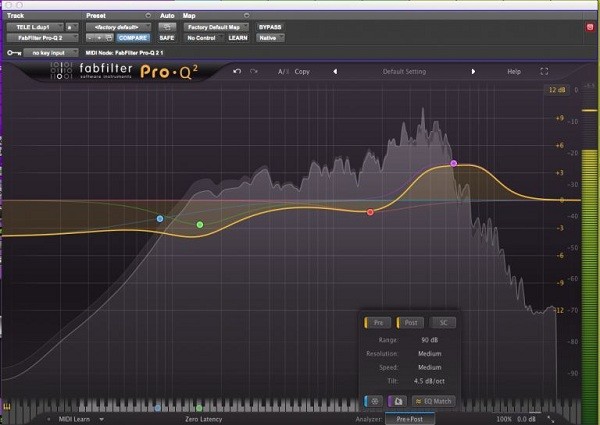Click the redo arrow icon
The width and height of the screenshot is (600, 425).
point(254,72)
